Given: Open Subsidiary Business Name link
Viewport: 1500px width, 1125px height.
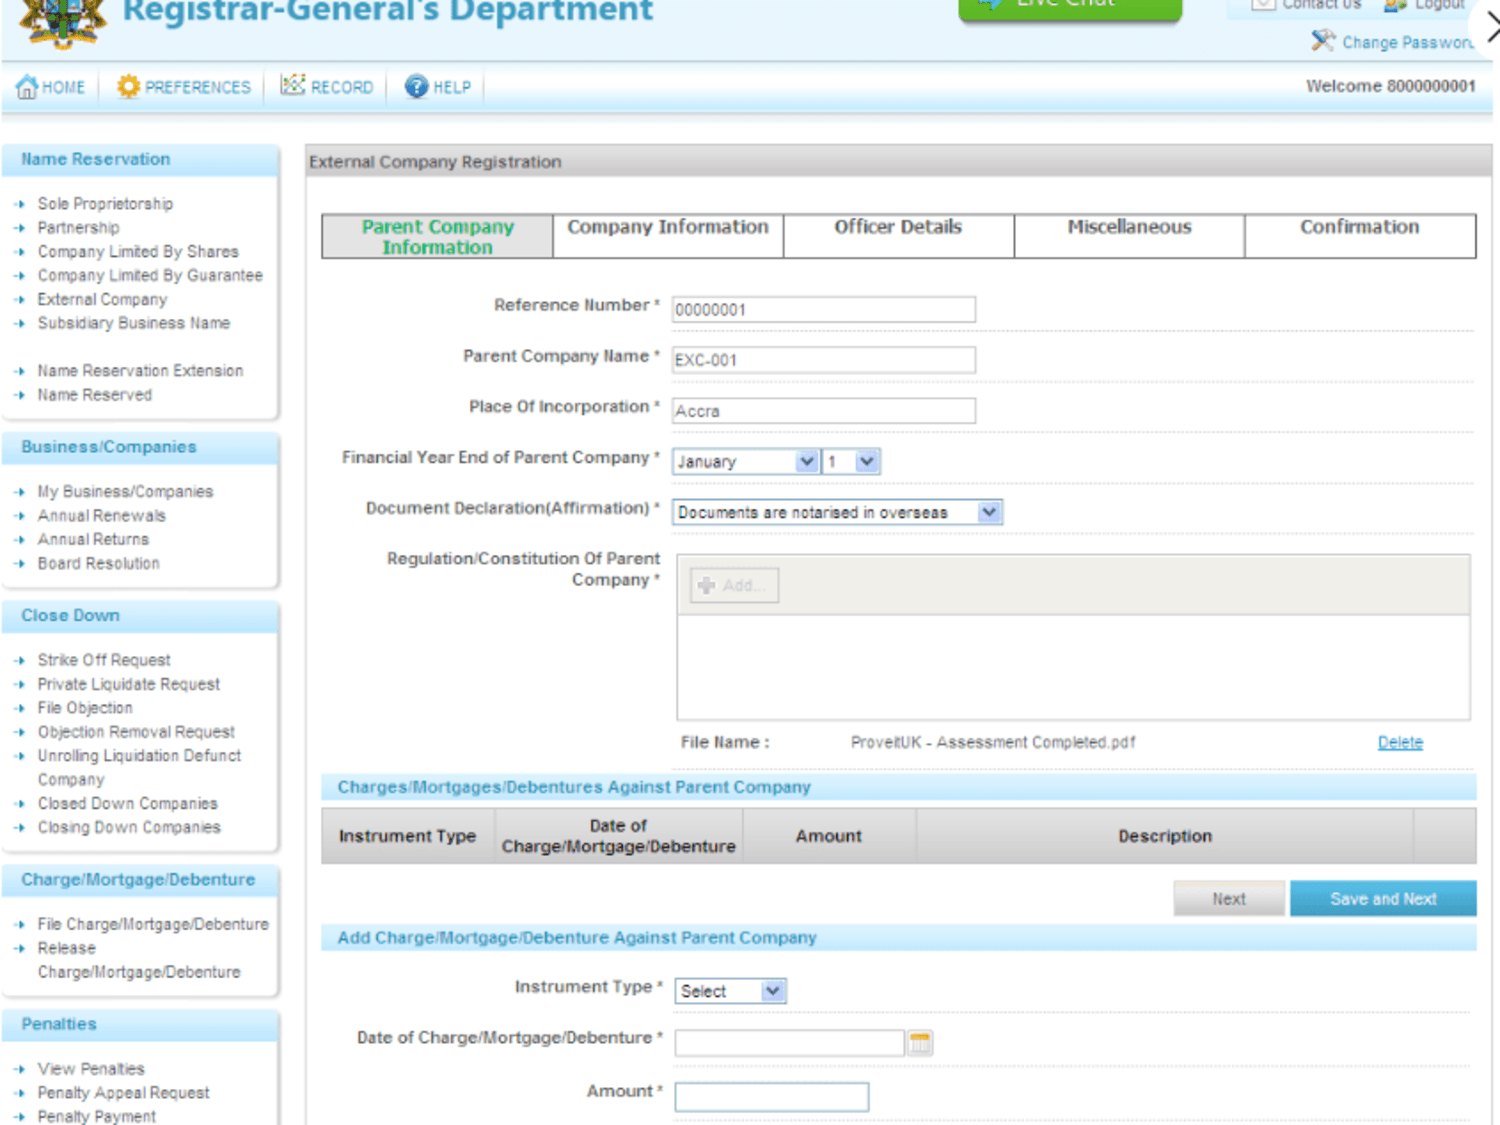Looking at the screenshot, I should click(134, 323).
